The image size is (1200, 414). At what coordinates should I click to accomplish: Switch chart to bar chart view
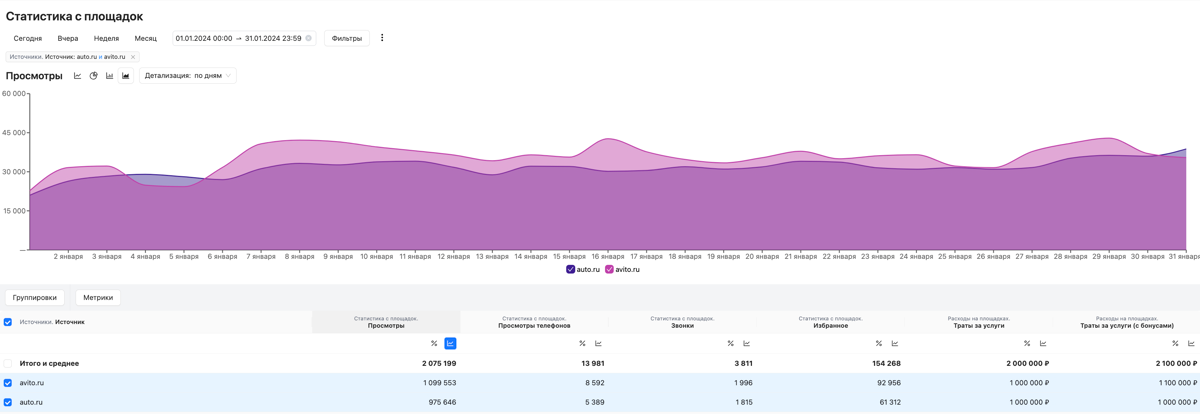(x=110, y=76)
